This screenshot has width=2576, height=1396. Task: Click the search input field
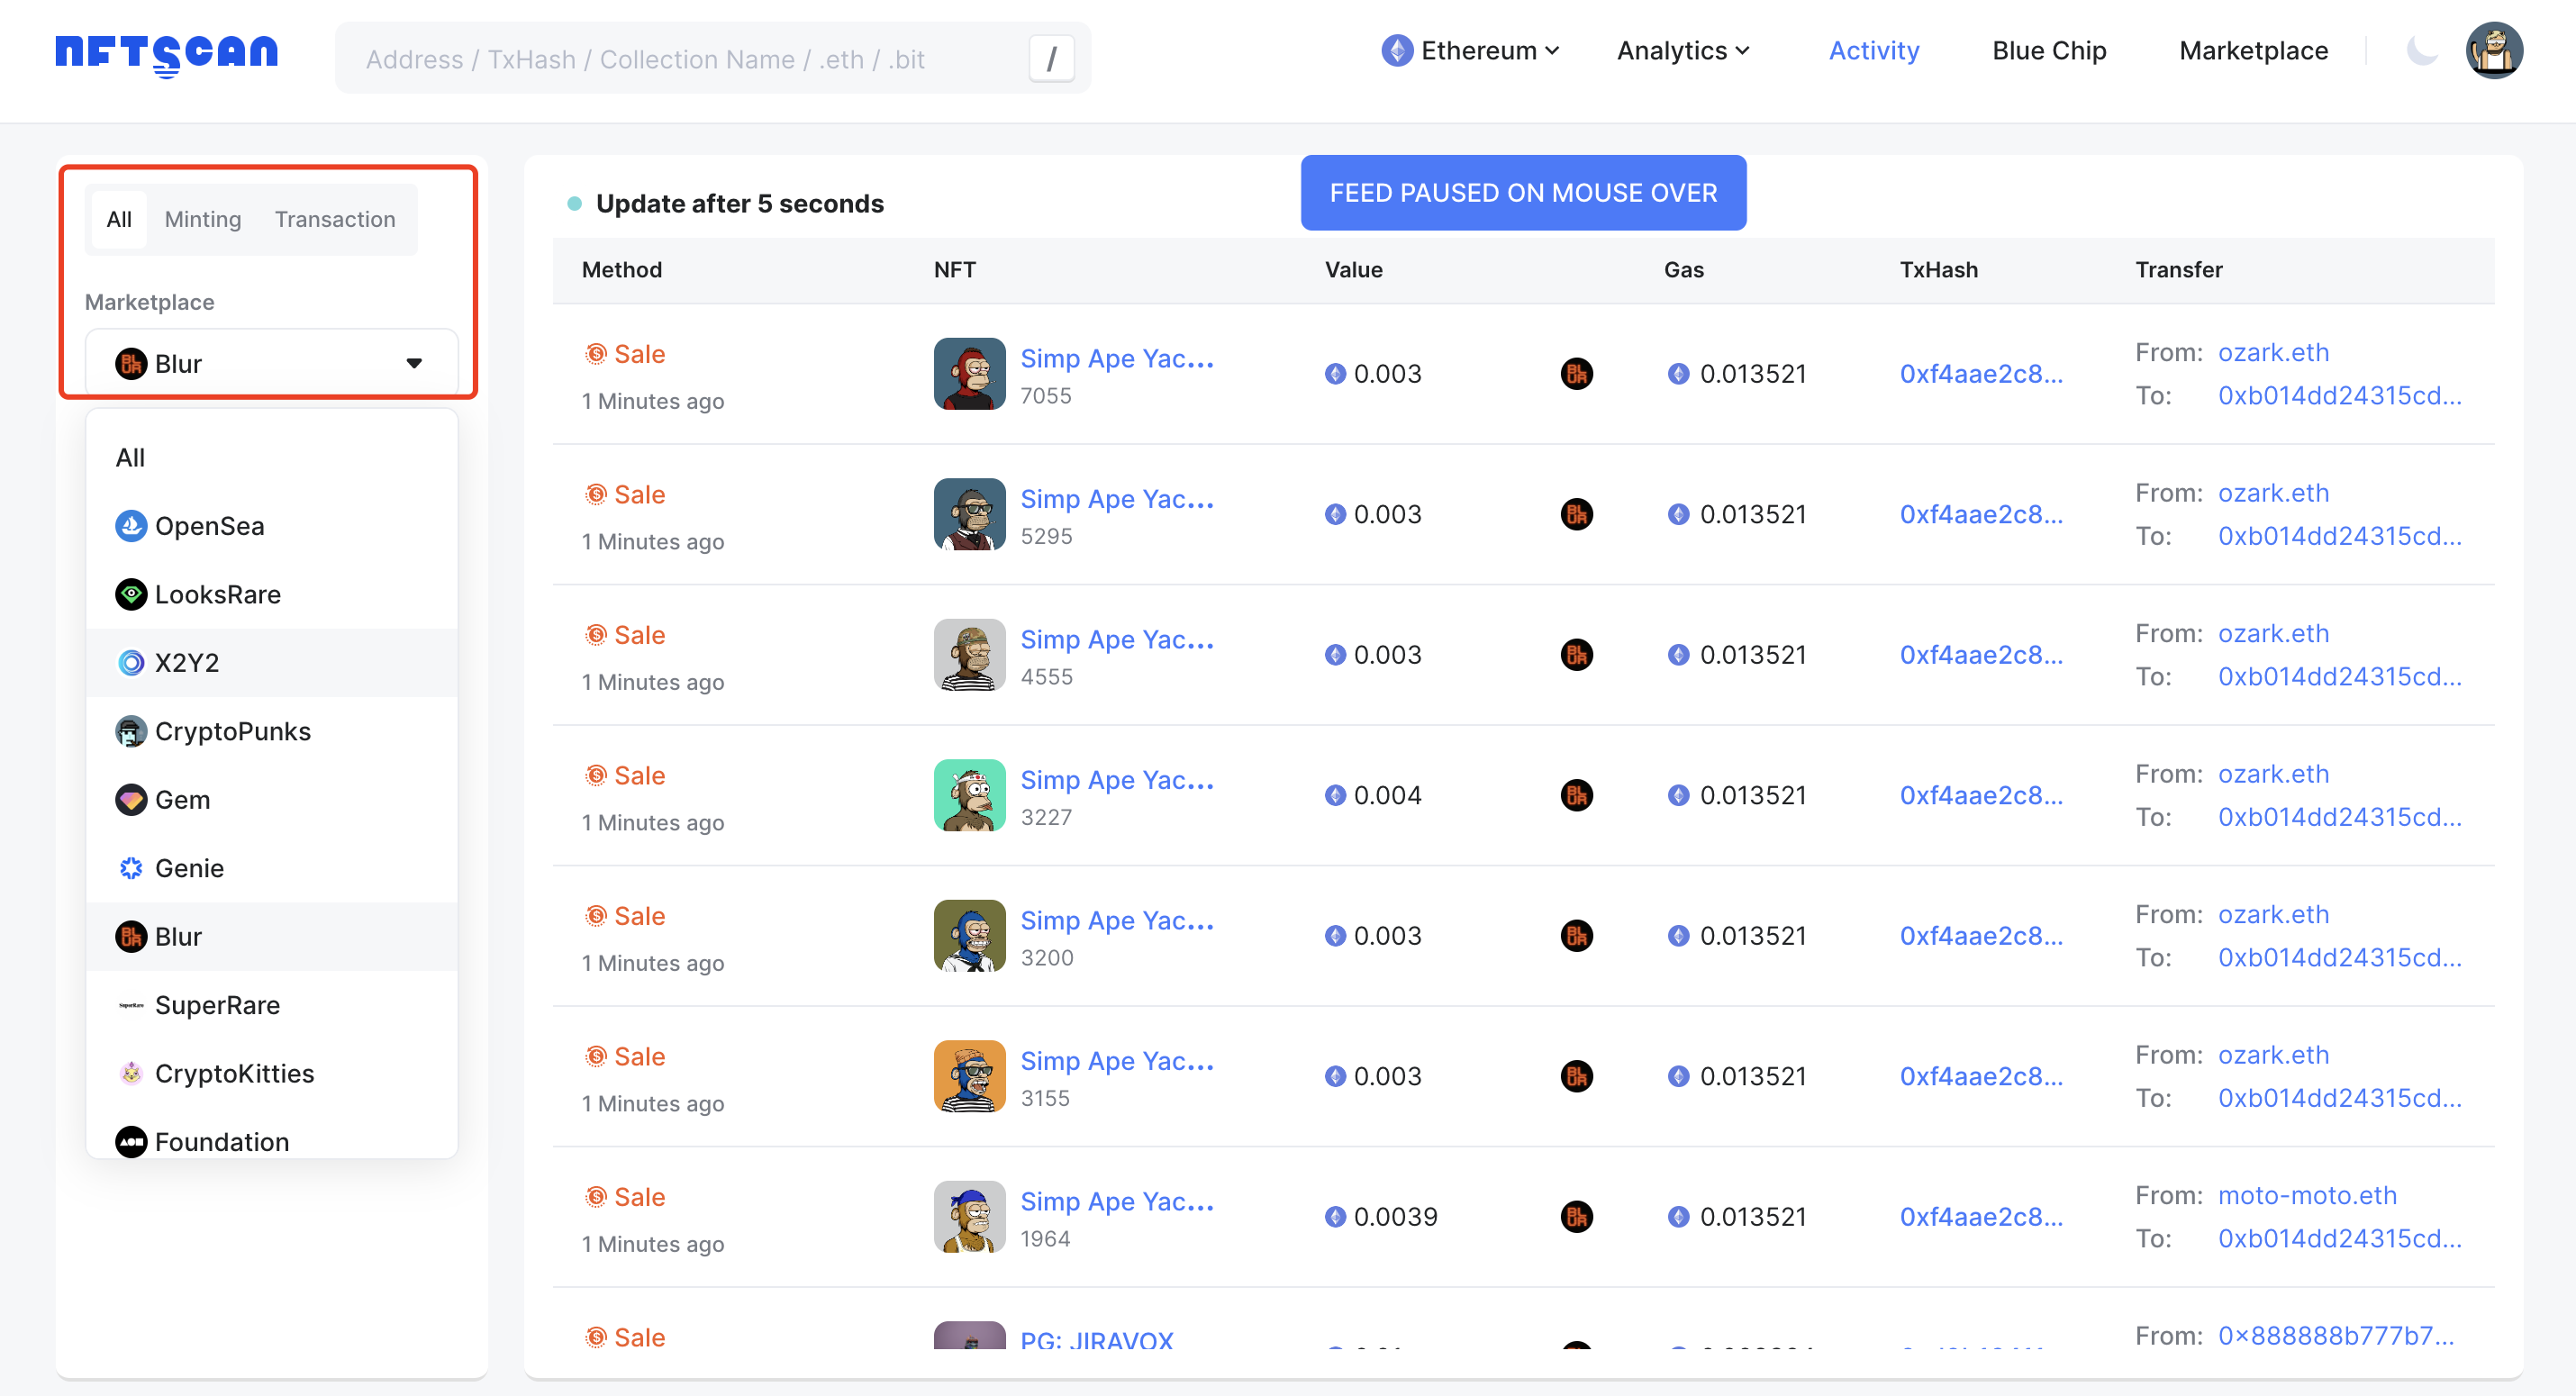pos(700,58)
